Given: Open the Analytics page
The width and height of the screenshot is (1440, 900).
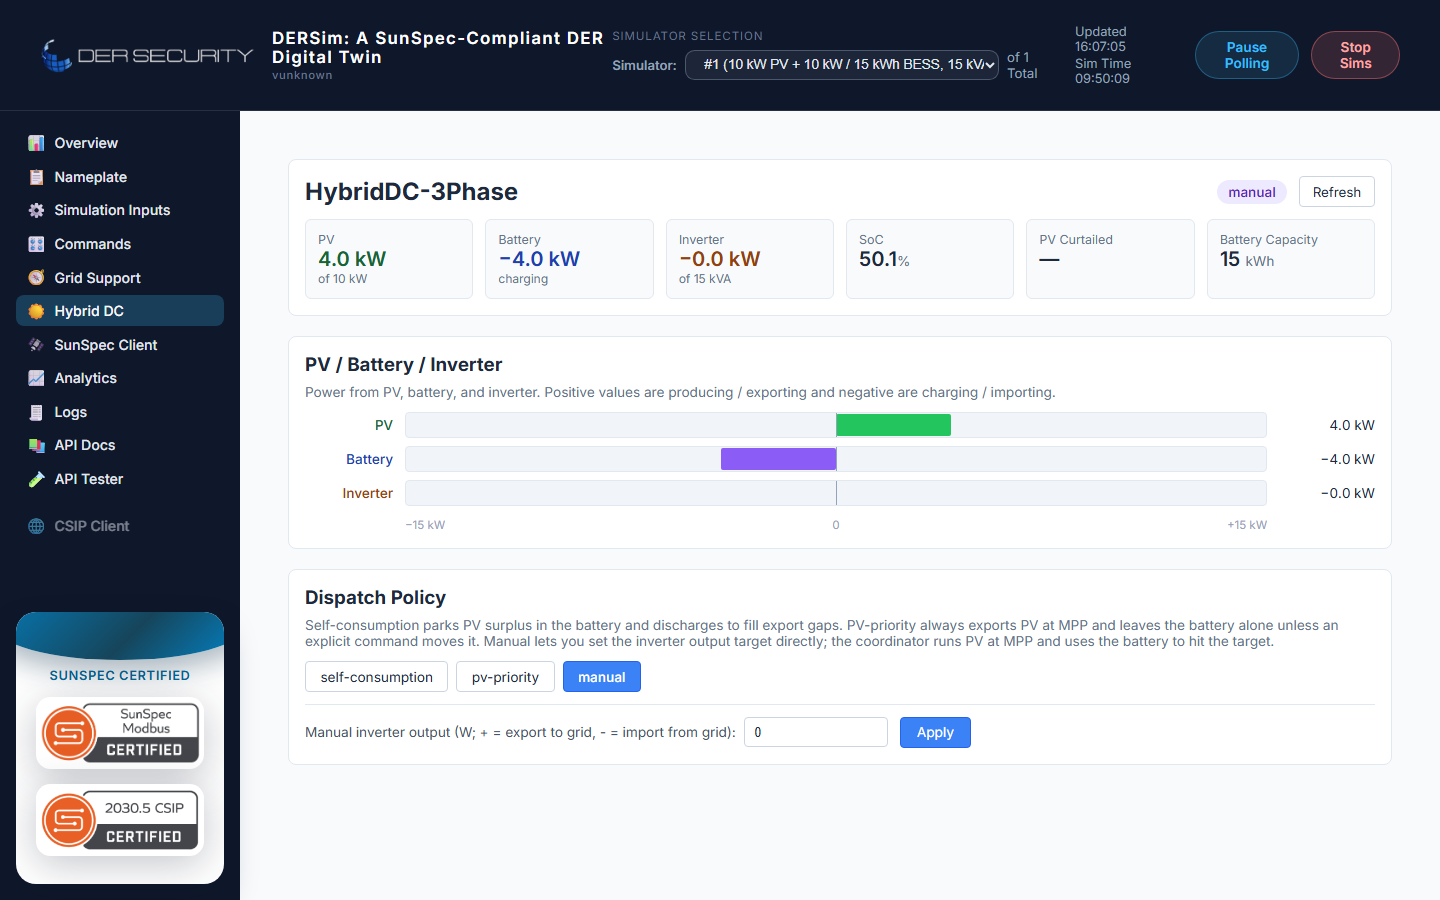Looking at the screenshot, I should pyautogui.click(x=120, y=378).
